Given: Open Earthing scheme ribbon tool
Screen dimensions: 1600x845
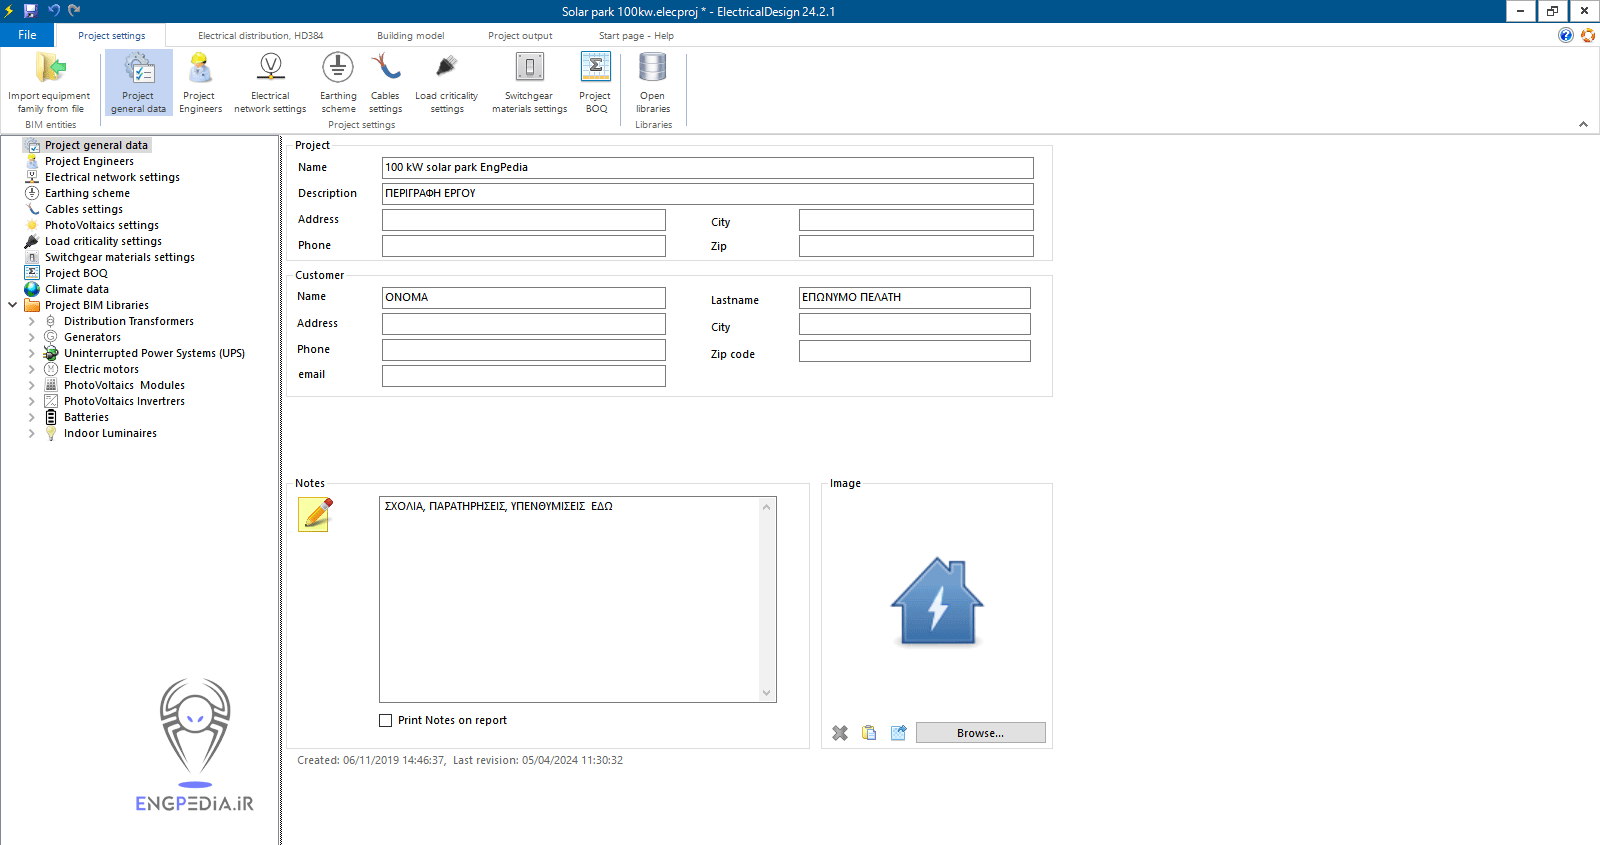Looking at the screenshot, I should pos(338,83).
